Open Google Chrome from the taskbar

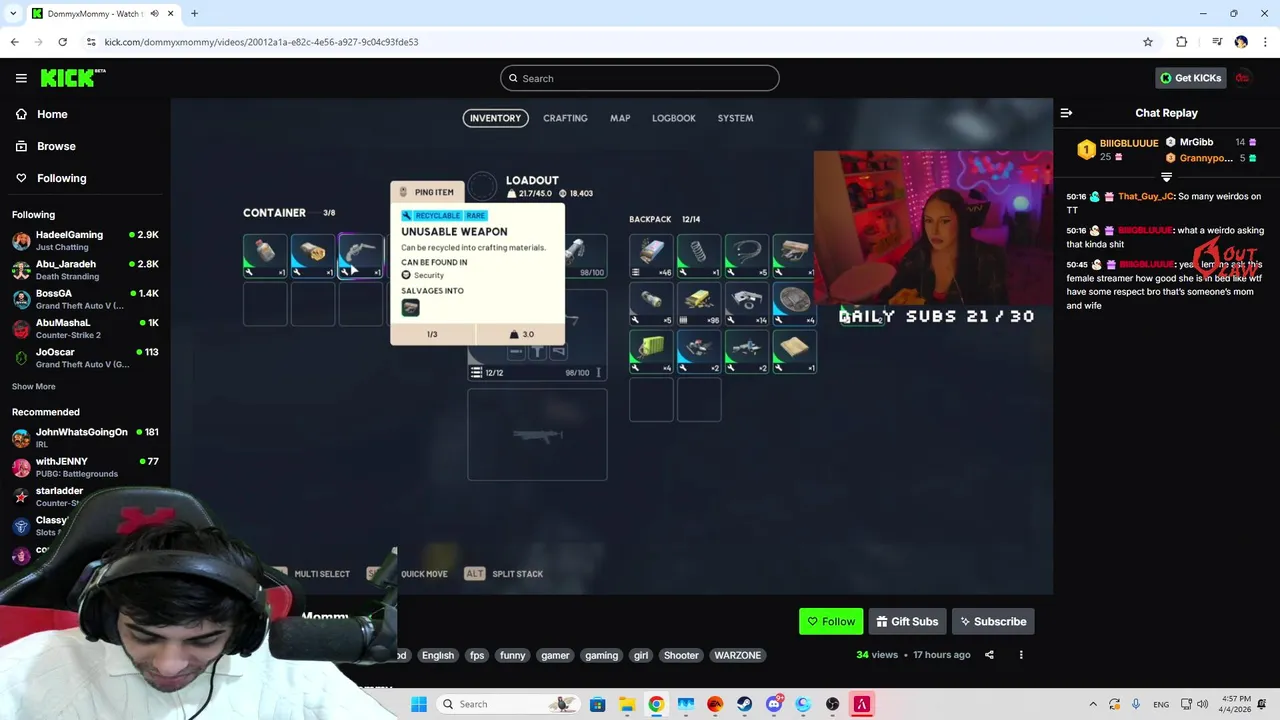pyautogui.click(x=656, y=704)
